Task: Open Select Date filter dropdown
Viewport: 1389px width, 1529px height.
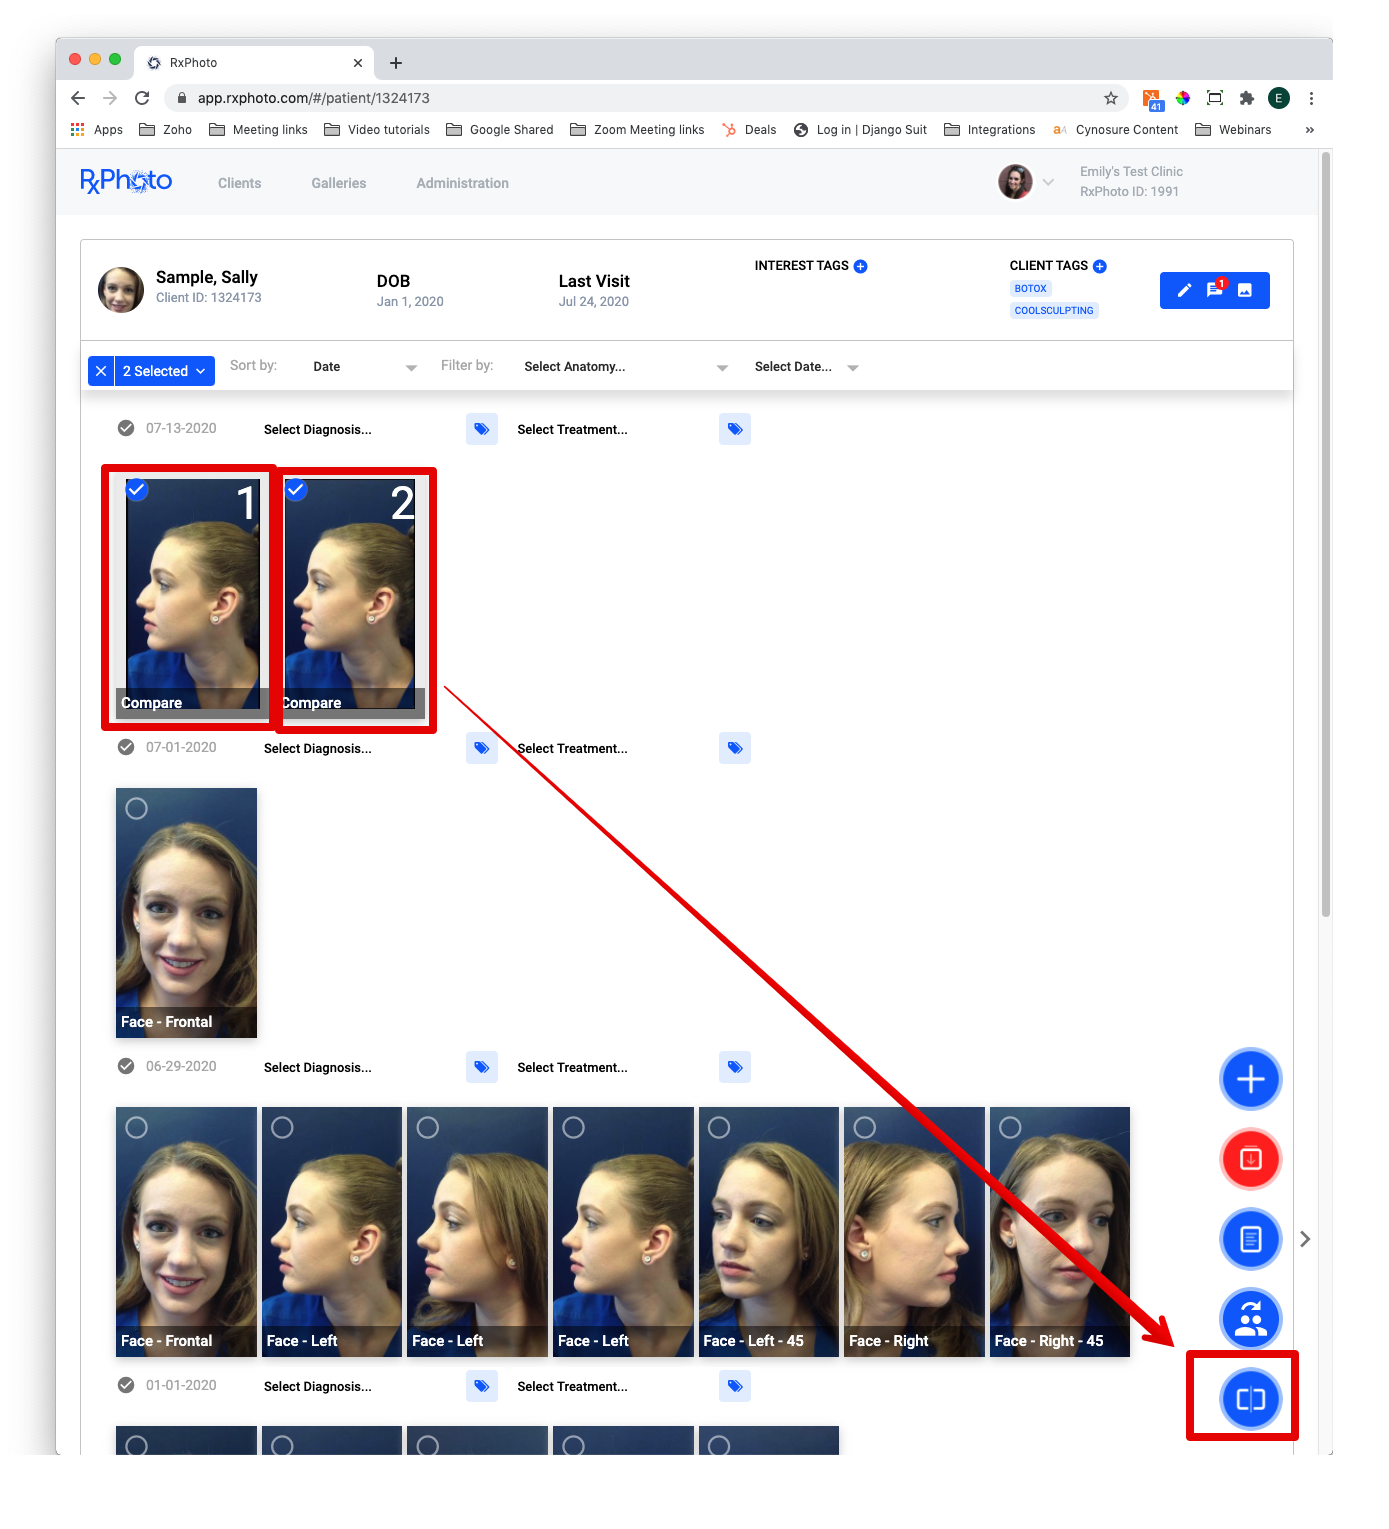Action: [807, 367]
